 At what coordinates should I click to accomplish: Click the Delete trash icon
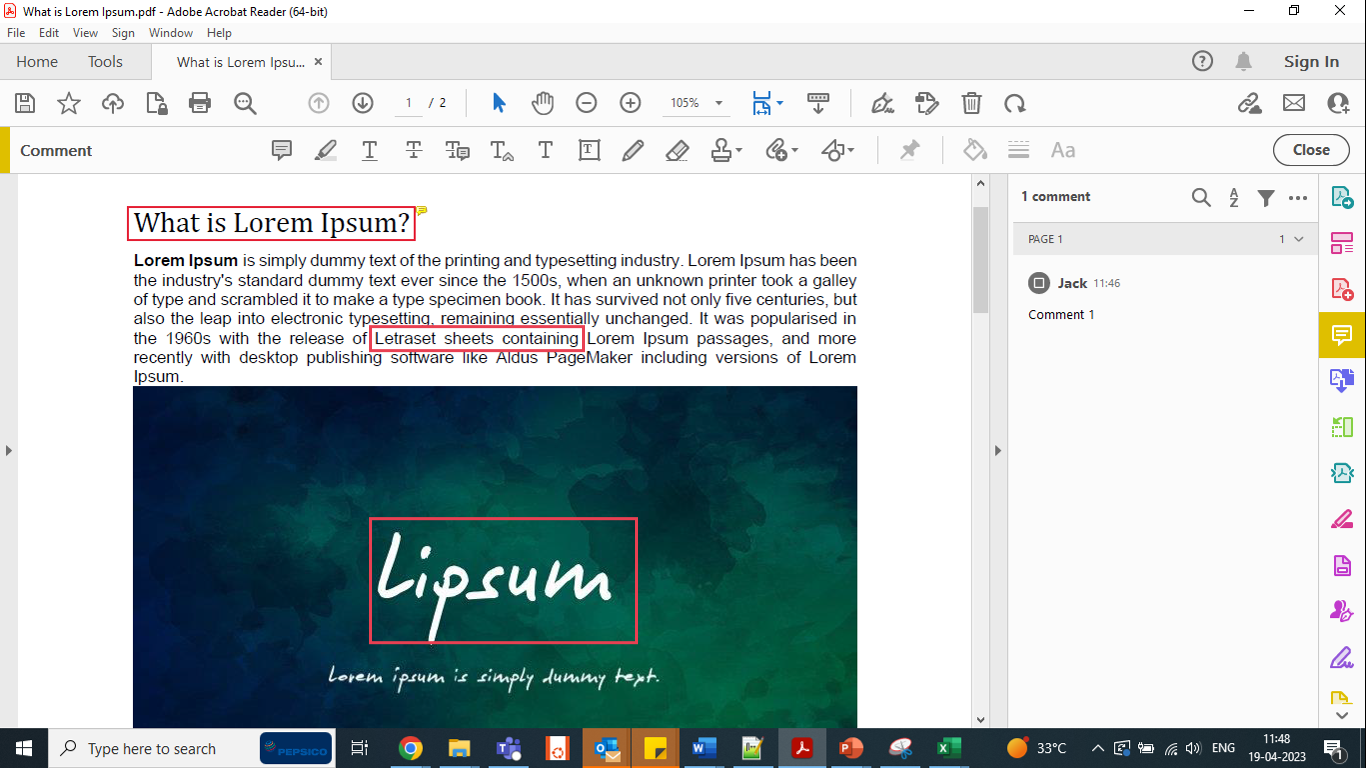971,103
